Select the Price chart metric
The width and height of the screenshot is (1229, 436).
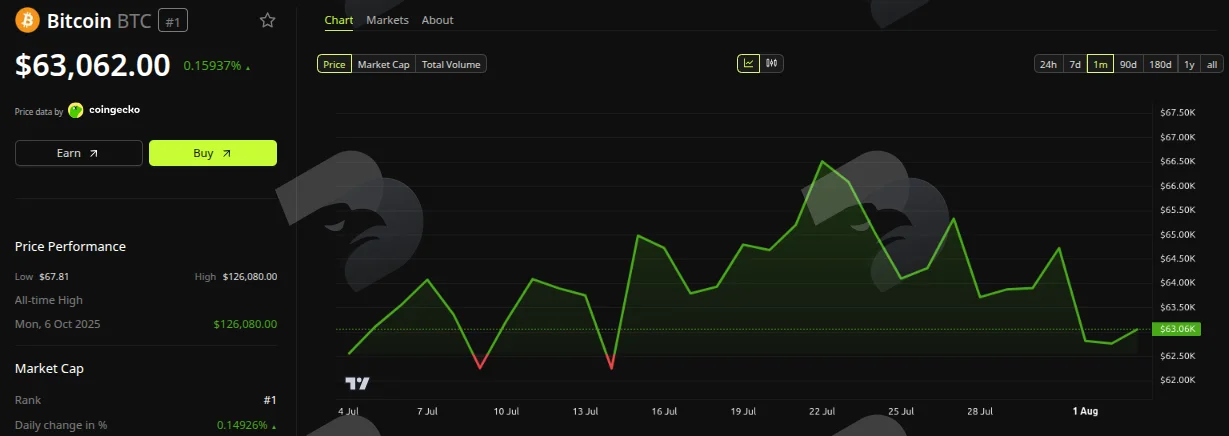click(334, 64)
